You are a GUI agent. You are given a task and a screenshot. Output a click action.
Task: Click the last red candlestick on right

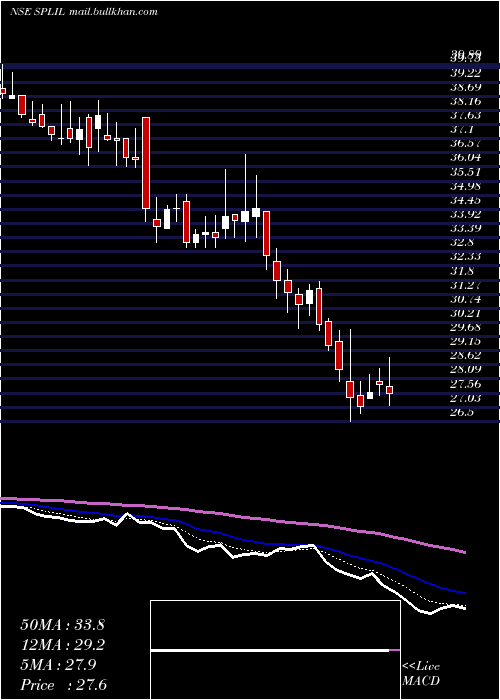click(x=389, y=390)
